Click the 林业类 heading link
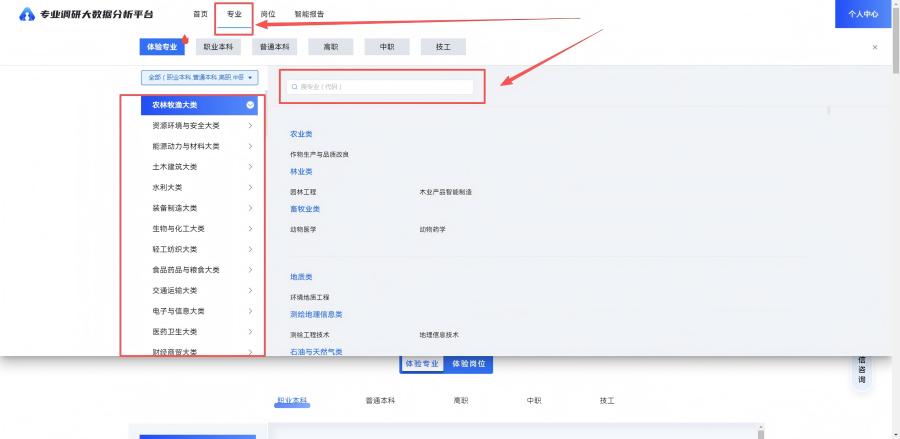The image size is (900, 439). [x=301, y=172]
